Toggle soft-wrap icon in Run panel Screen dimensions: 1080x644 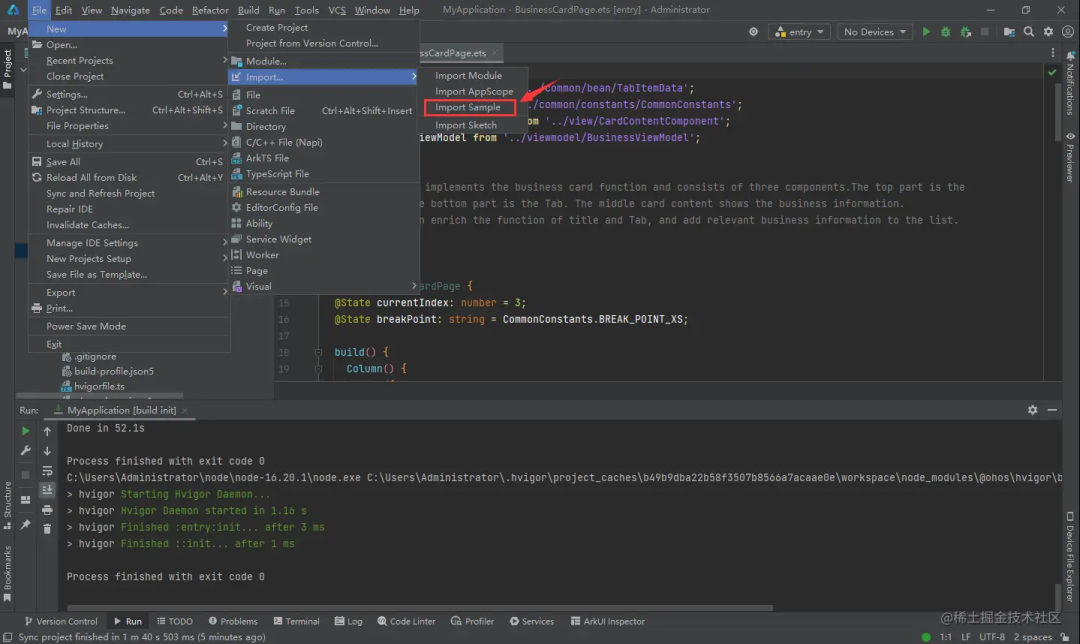click(x=47, y=471)
